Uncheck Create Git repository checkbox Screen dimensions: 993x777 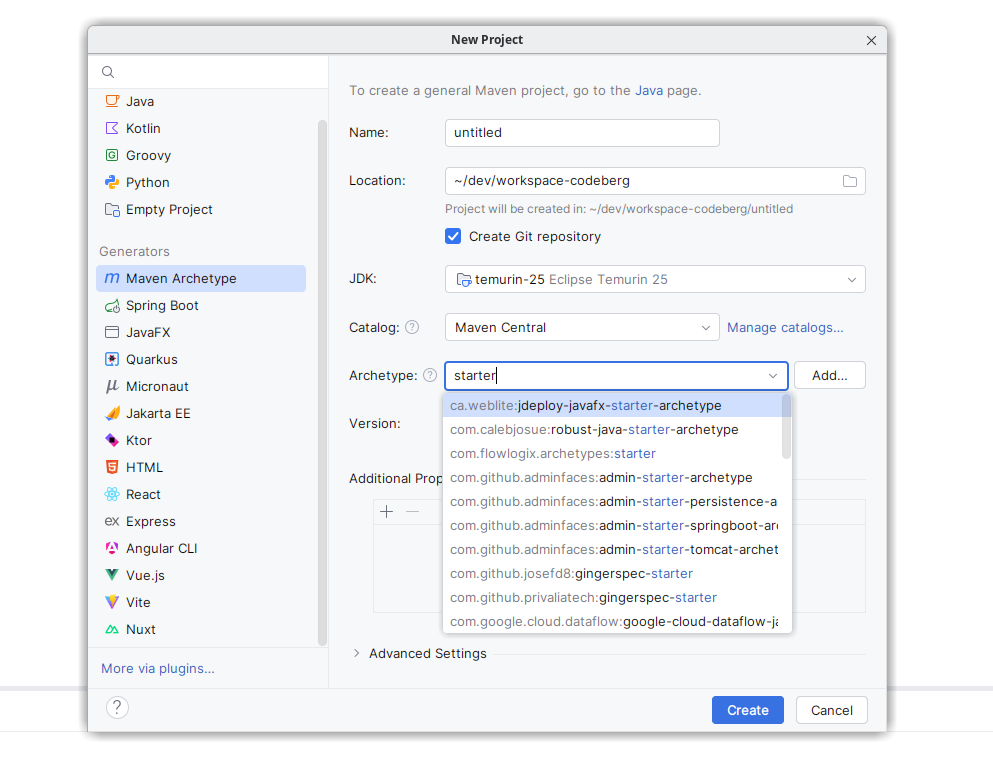453,237
